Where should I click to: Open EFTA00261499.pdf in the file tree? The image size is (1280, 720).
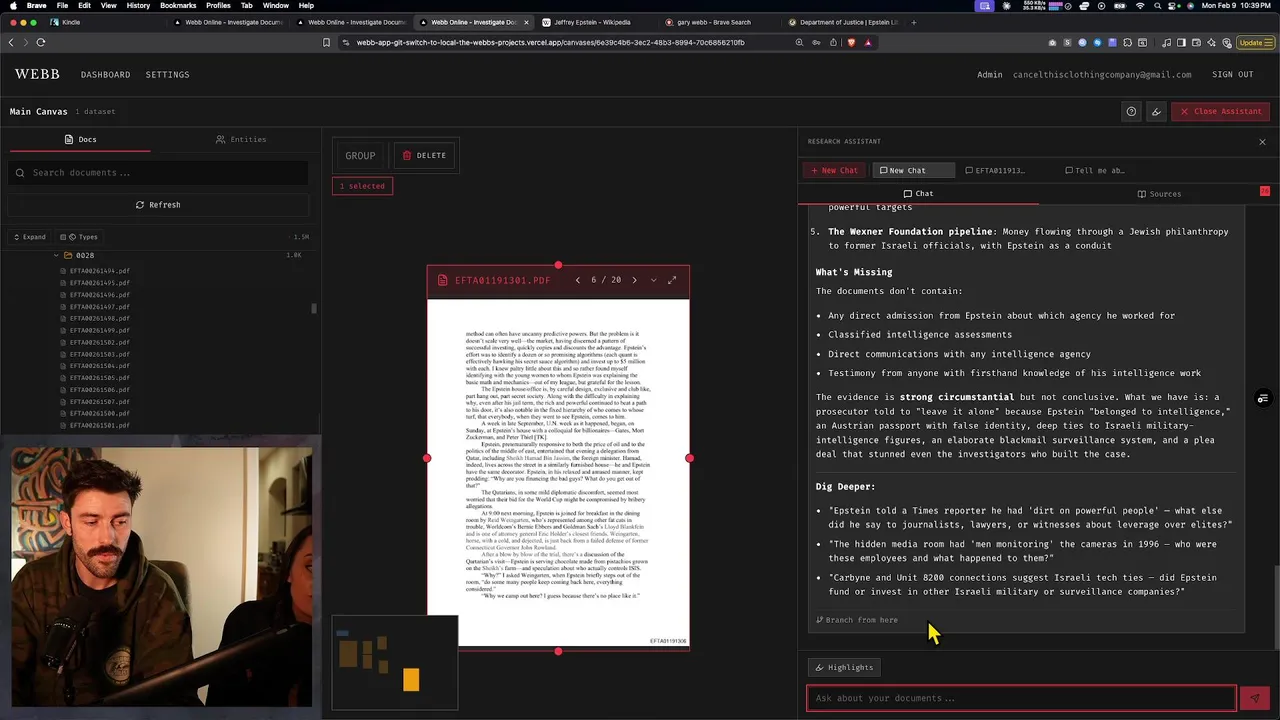coord(99,331)
